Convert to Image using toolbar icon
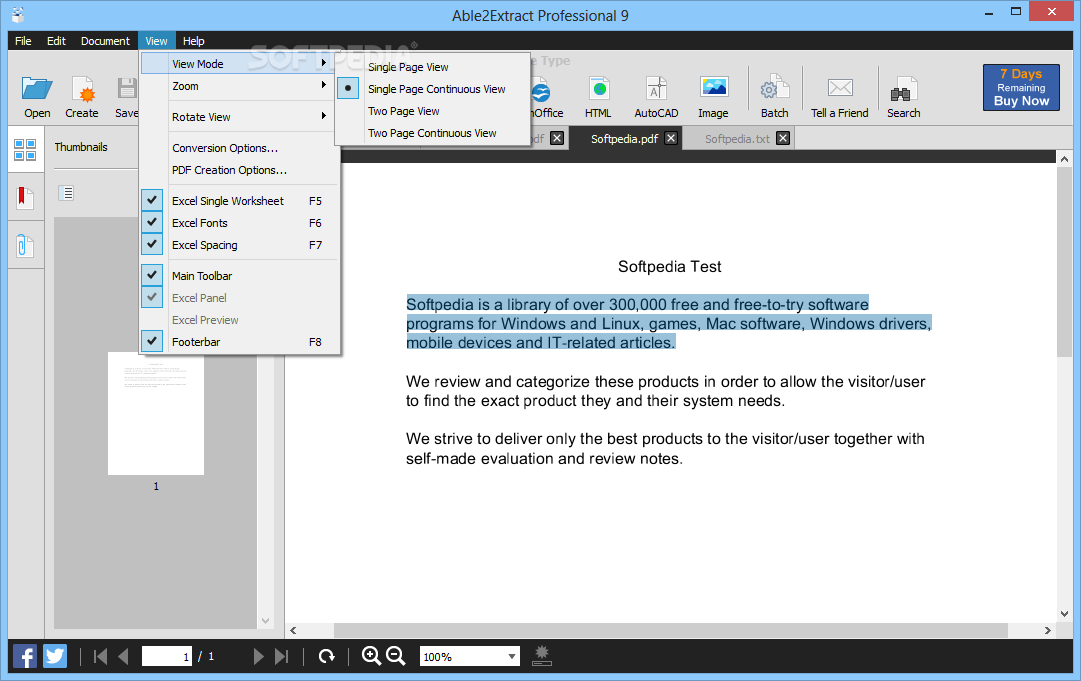Image resolution: width=1081 pixels, height=681 pixels. (714, 88)
